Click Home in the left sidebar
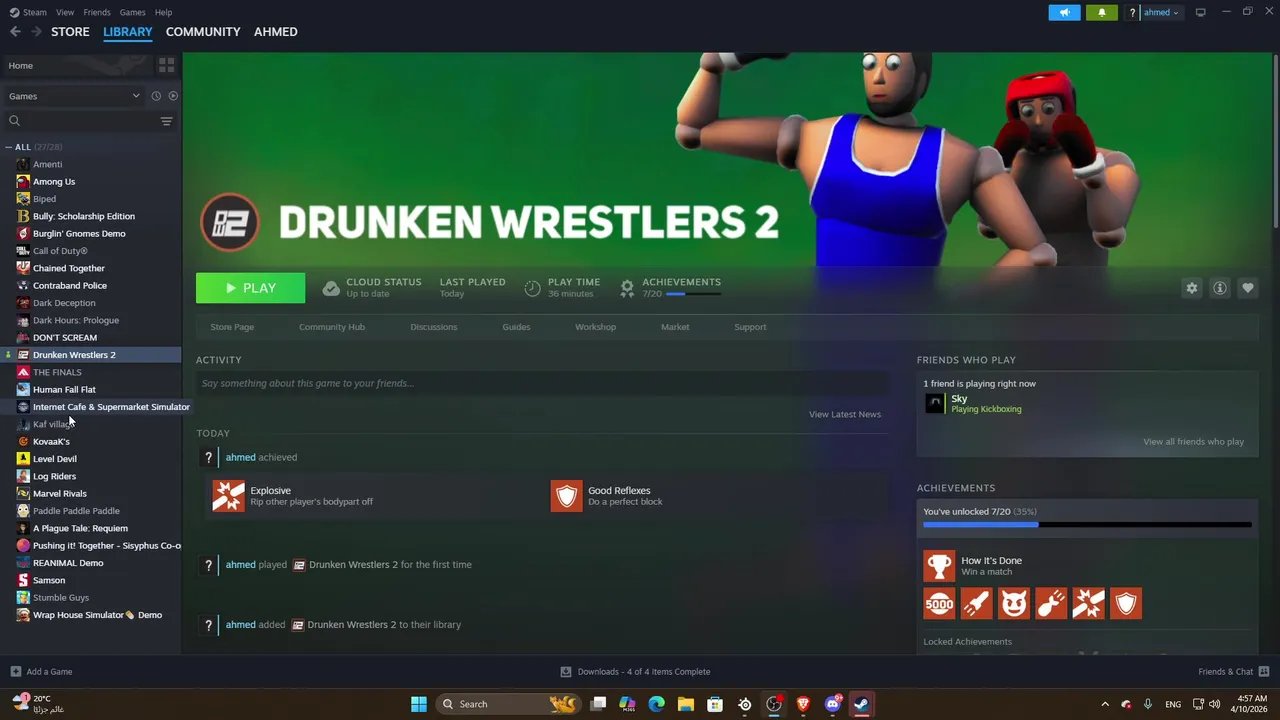Screen dimensions: 1280x720 click(x=20, y=65)
